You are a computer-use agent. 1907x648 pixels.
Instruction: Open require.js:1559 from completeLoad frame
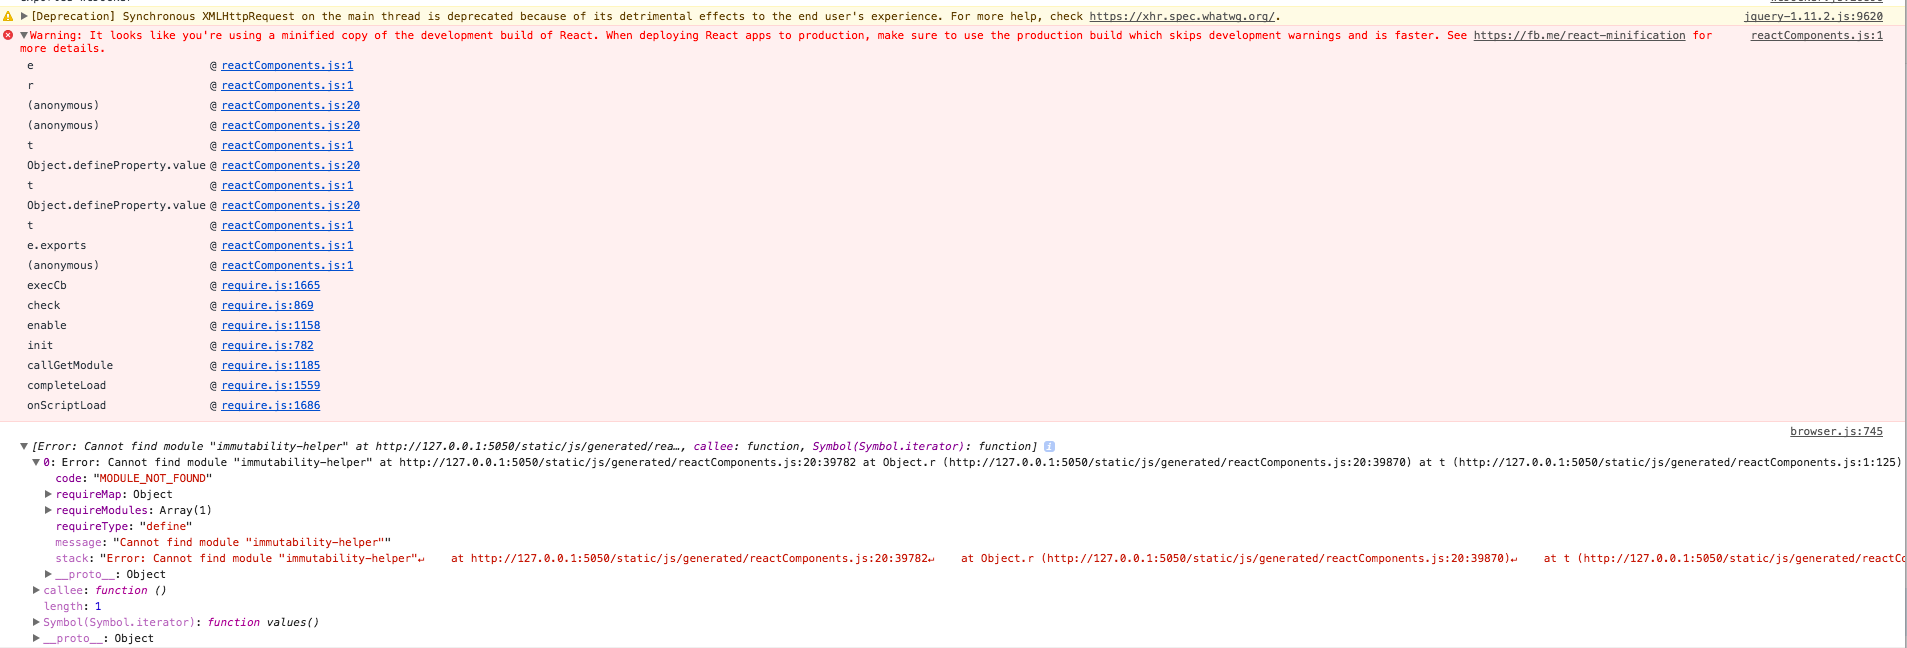[x=270, y=385]
